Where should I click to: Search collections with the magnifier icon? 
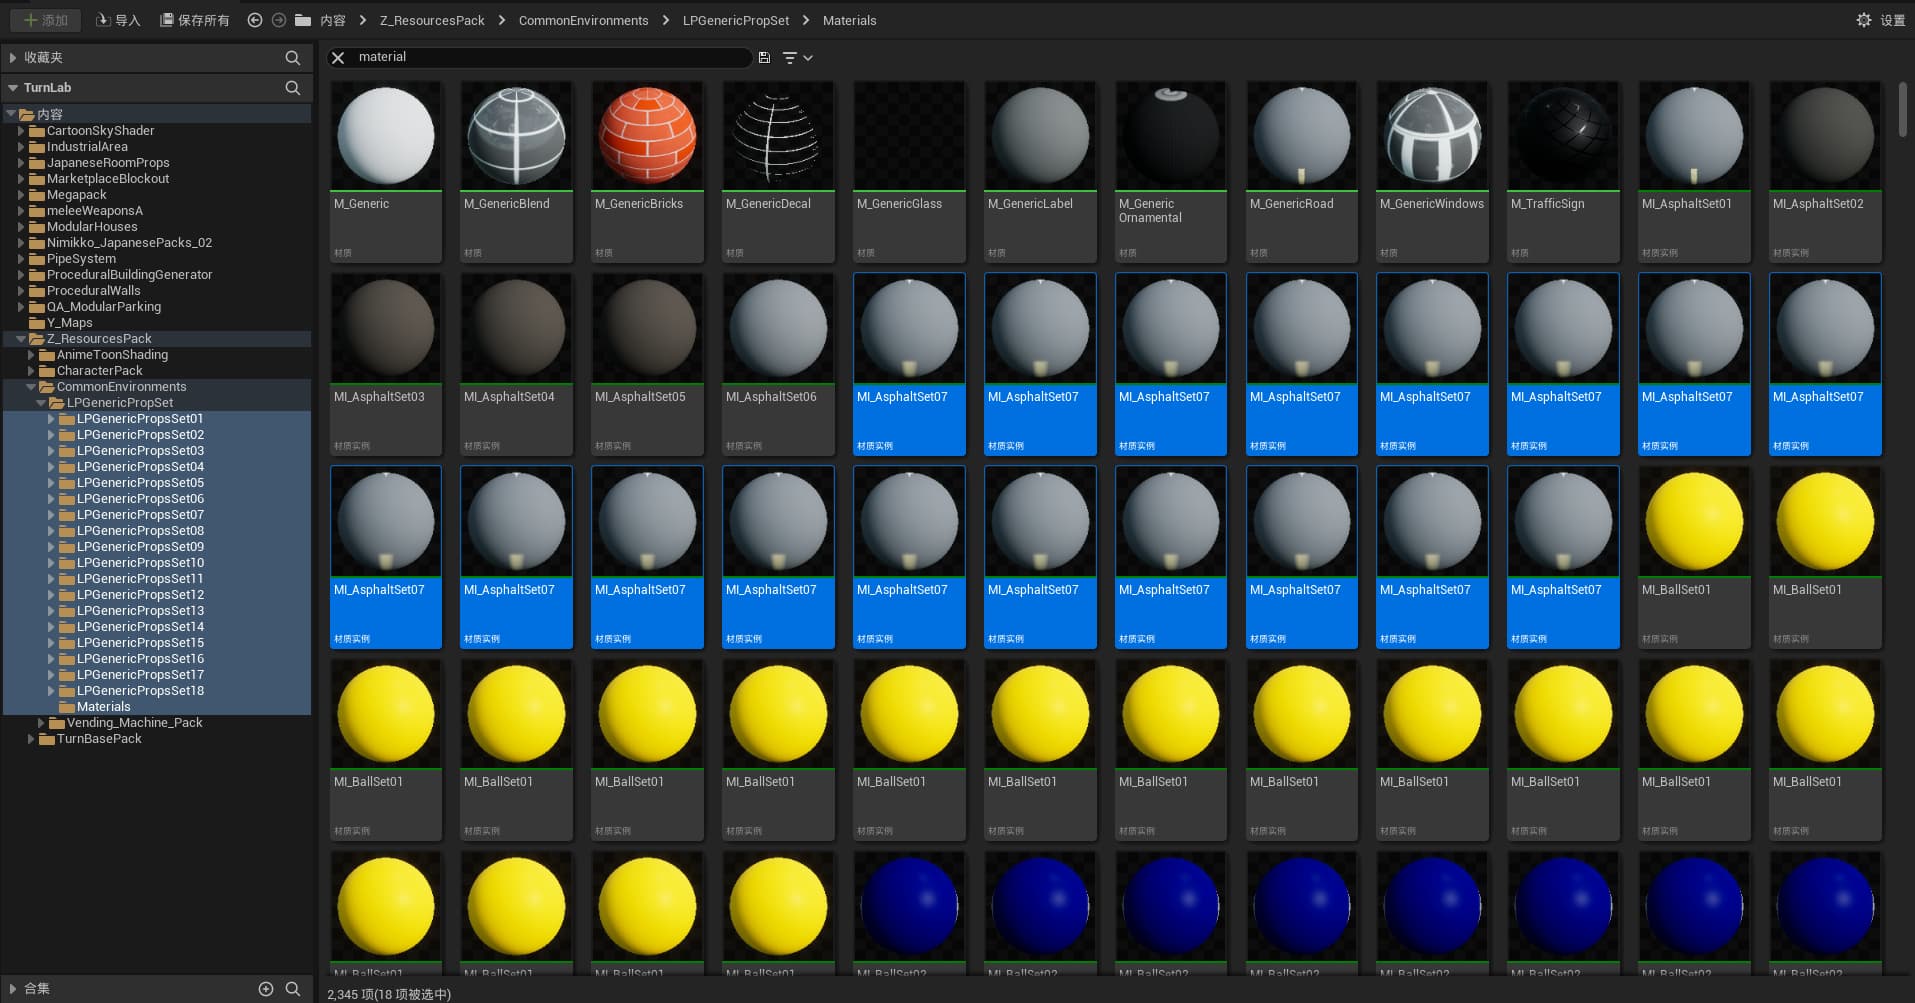pyautogui.click(x=292, y=989)
